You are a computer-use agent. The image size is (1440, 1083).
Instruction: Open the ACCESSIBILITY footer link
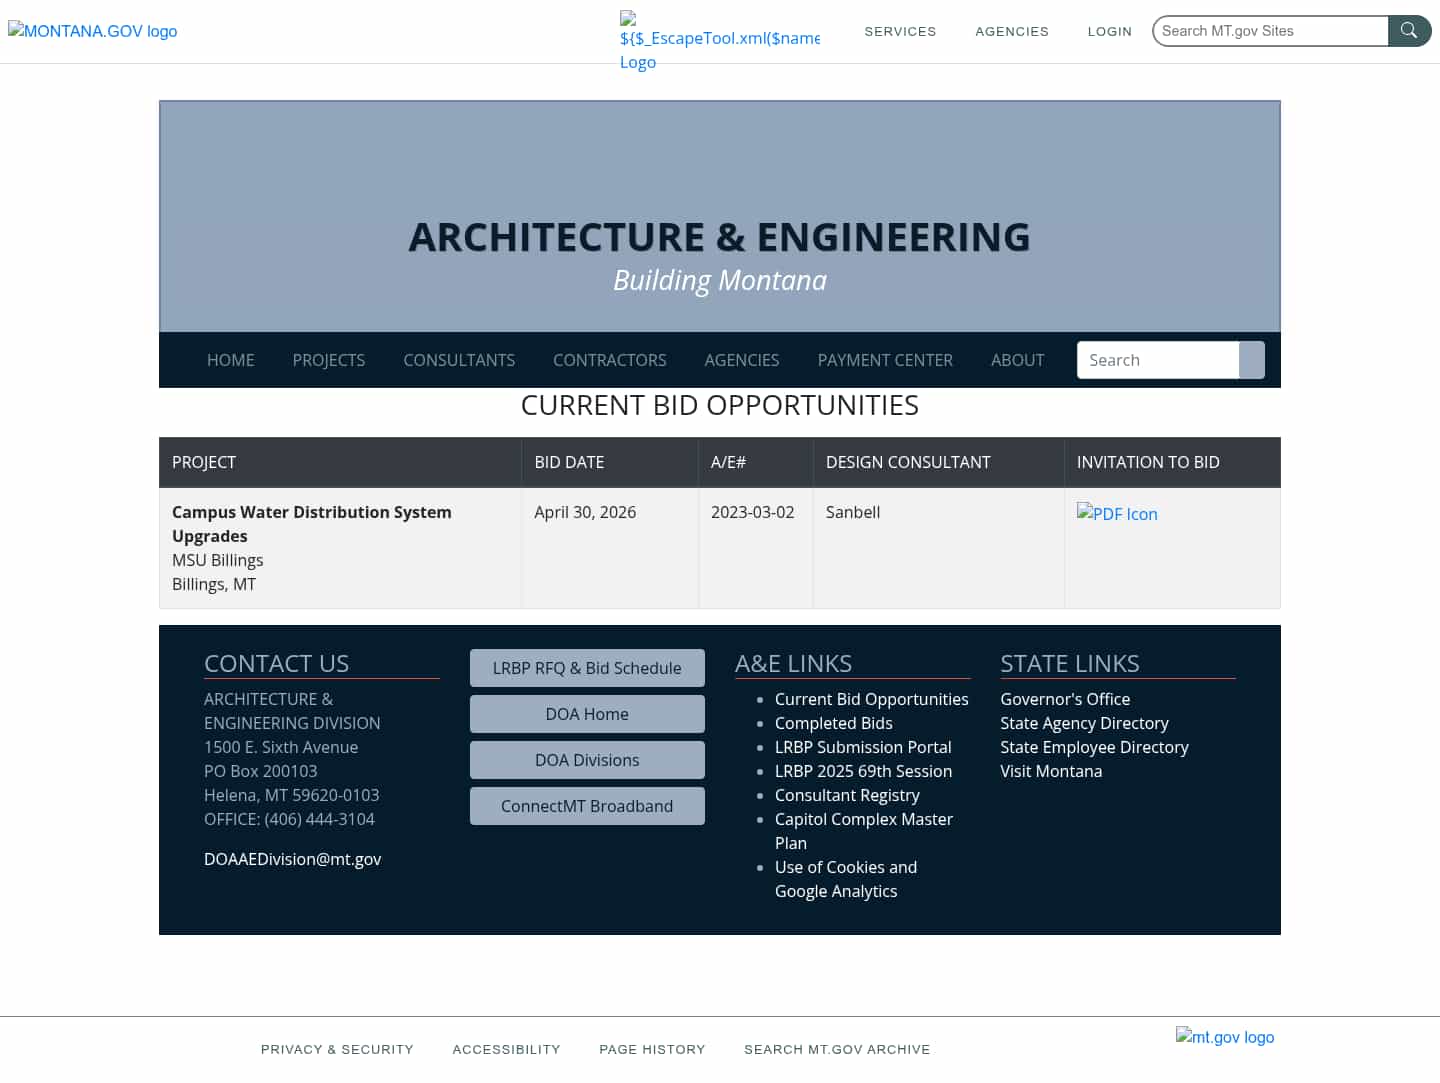(506, 1049)
